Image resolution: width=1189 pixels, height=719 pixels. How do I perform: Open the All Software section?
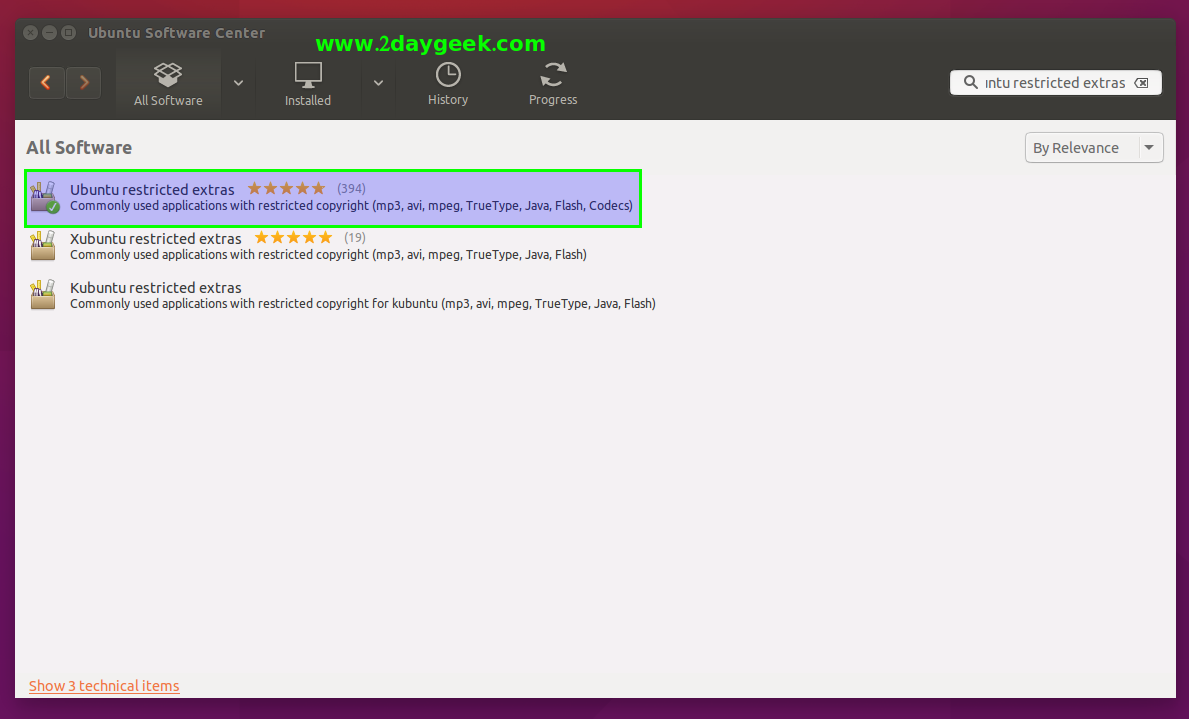click(x=168, y=83)
